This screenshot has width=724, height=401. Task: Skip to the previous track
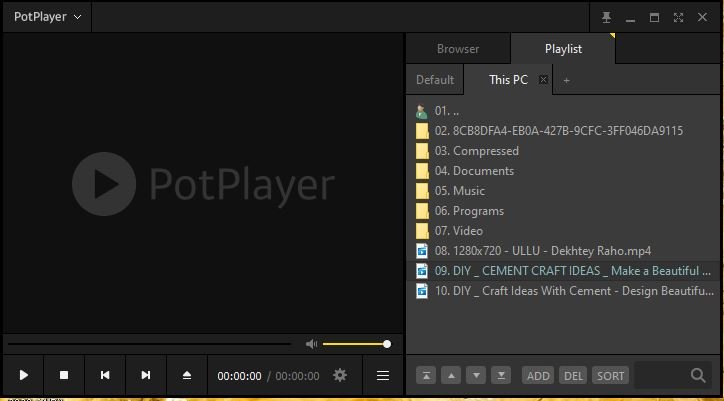pyautogui.click(x=105, y=375)
